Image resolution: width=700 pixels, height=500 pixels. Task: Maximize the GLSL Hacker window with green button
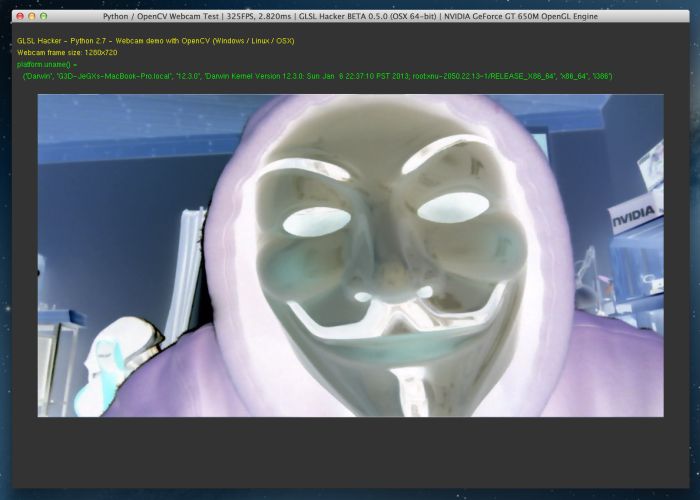(43, 16)
